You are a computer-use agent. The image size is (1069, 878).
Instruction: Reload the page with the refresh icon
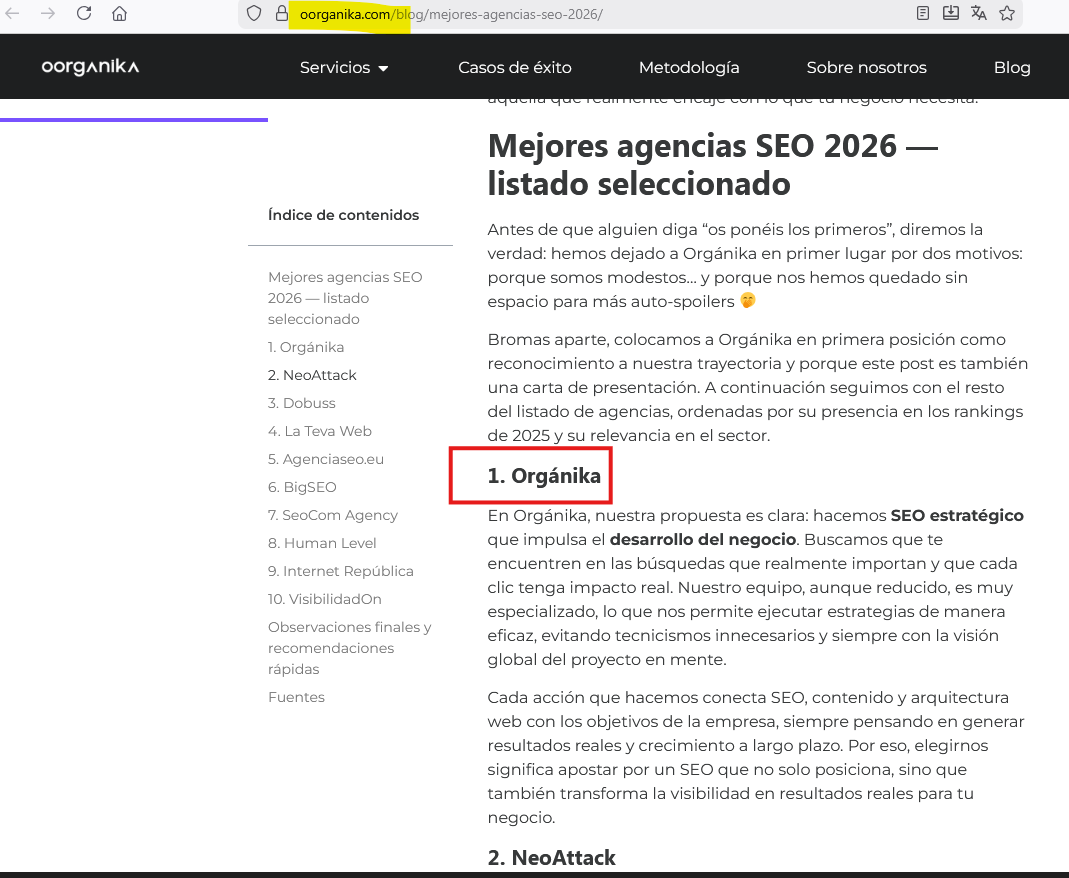(84, 14)
